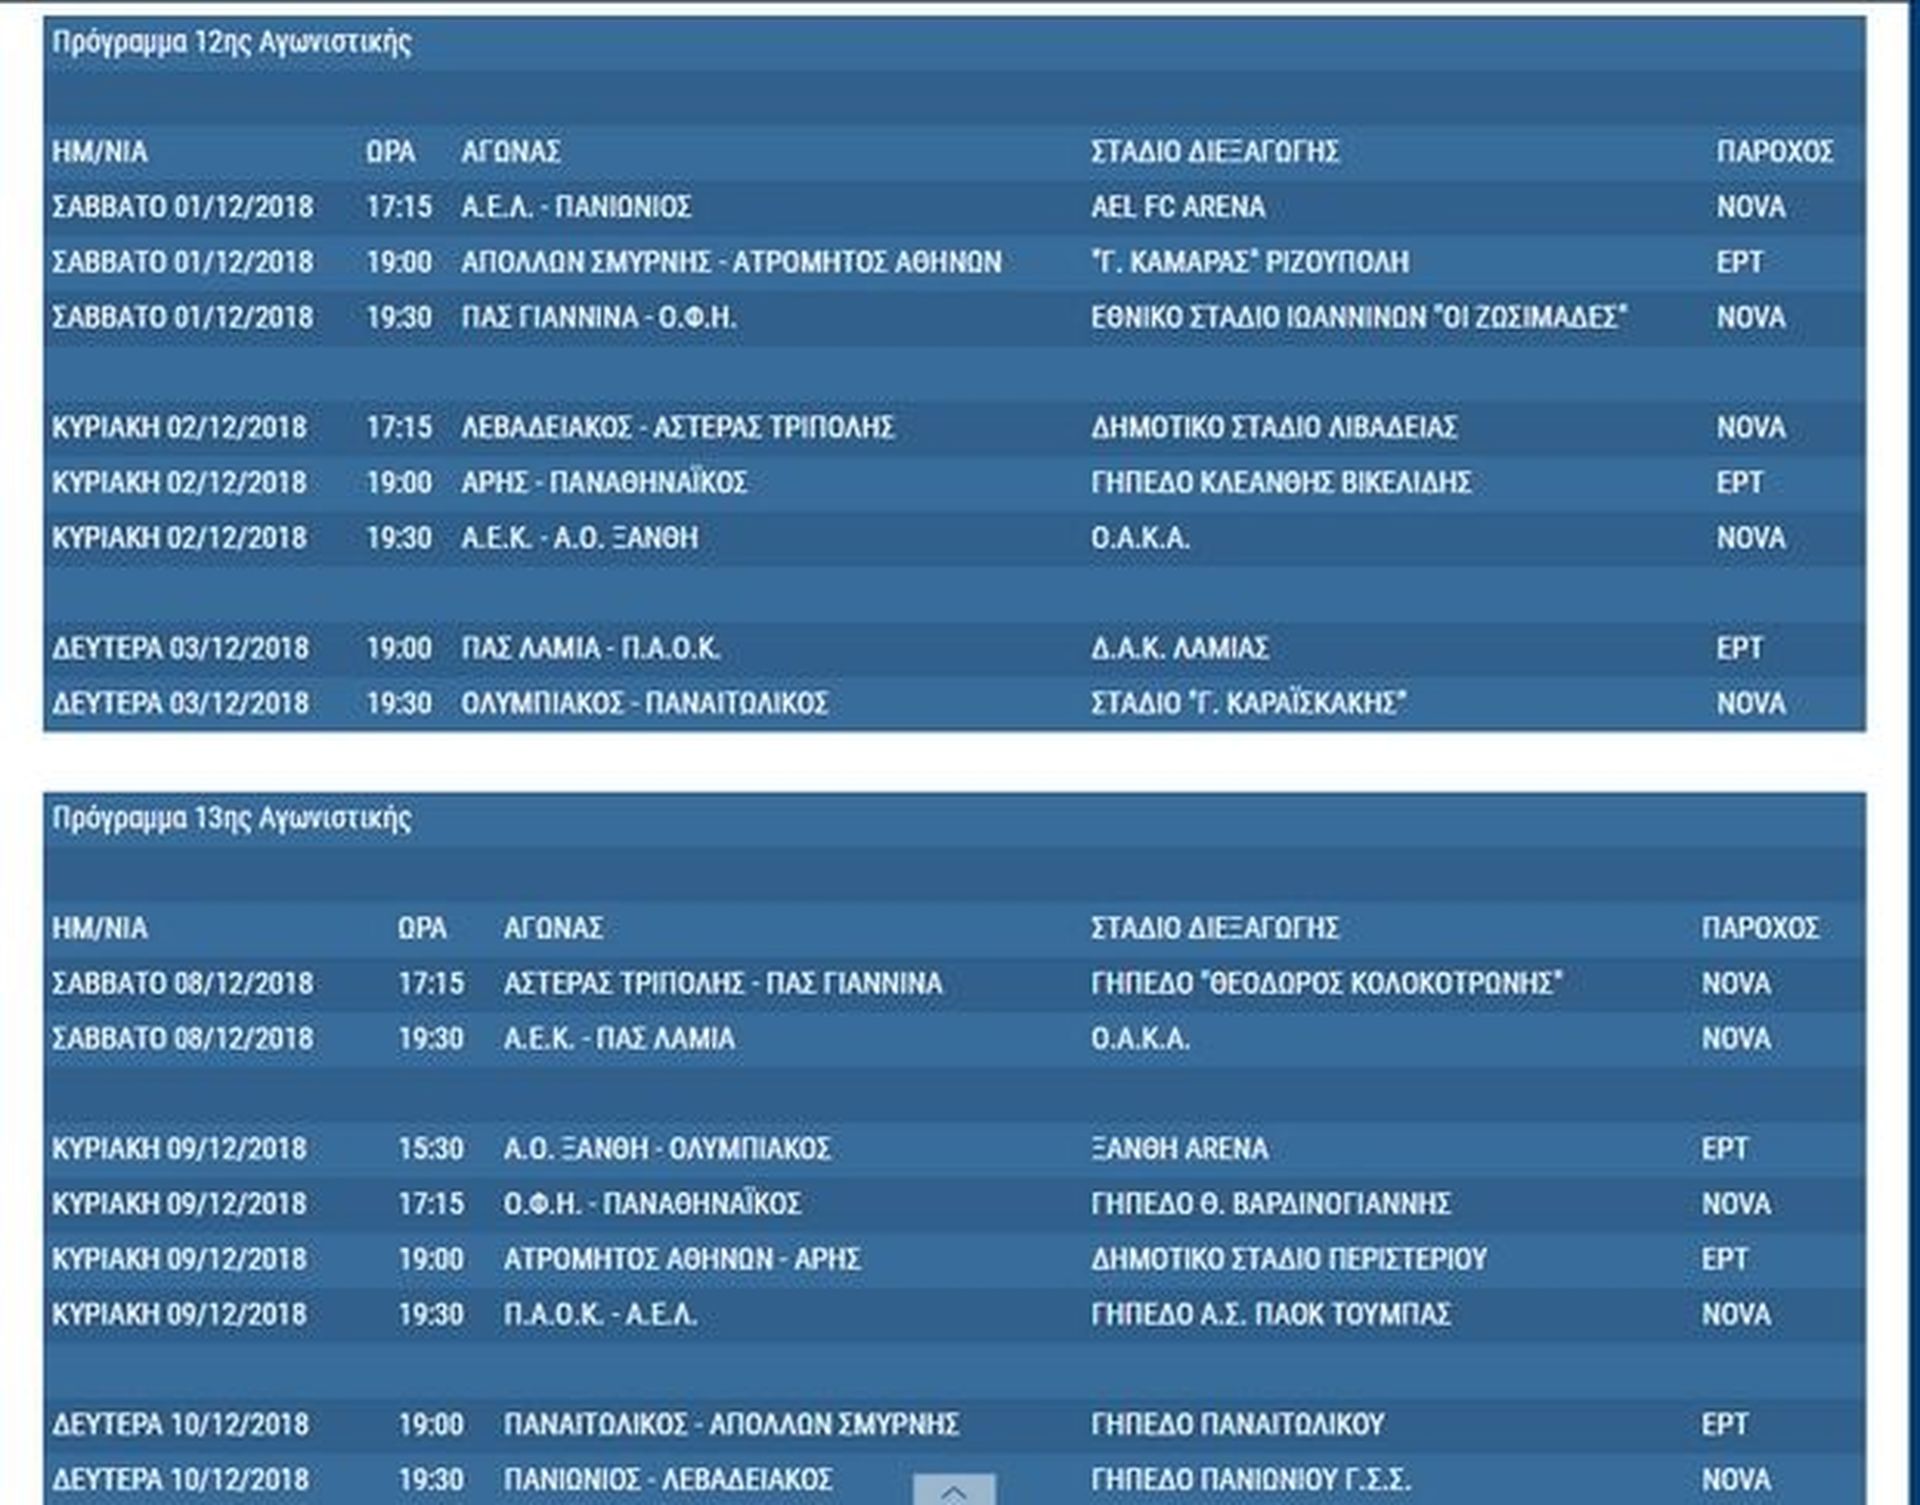The height and width of the screenshot is (1505, 1920).
Task: Click the stadium 'ΓΗΠΕΔΟ ΚΛΕΑΝΘΗΣ ΒΙΚΕΛΙΔΗΣ'
Action: tap(1281, 483)
